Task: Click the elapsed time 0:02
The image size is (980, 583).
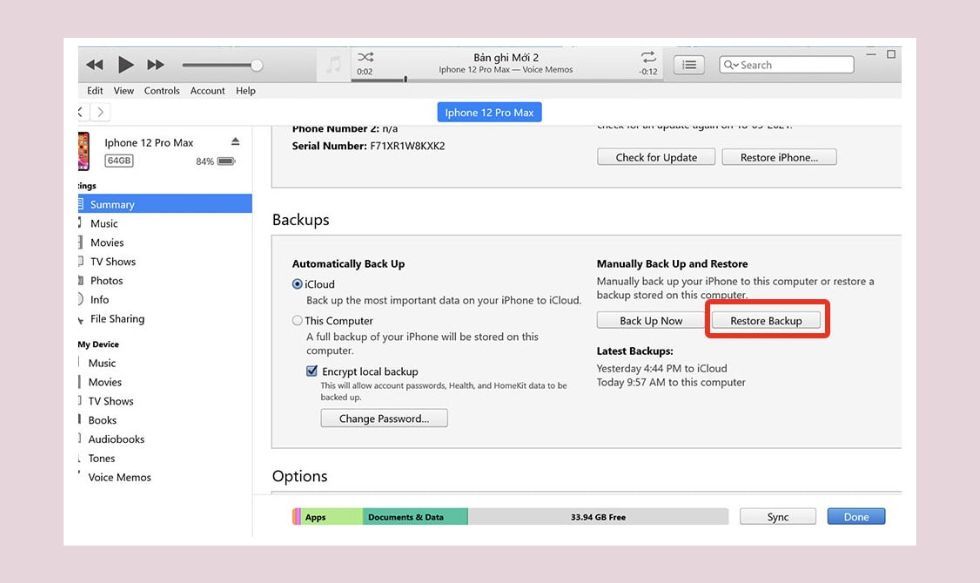Action: pyautogui.click(x=365, y=72)
